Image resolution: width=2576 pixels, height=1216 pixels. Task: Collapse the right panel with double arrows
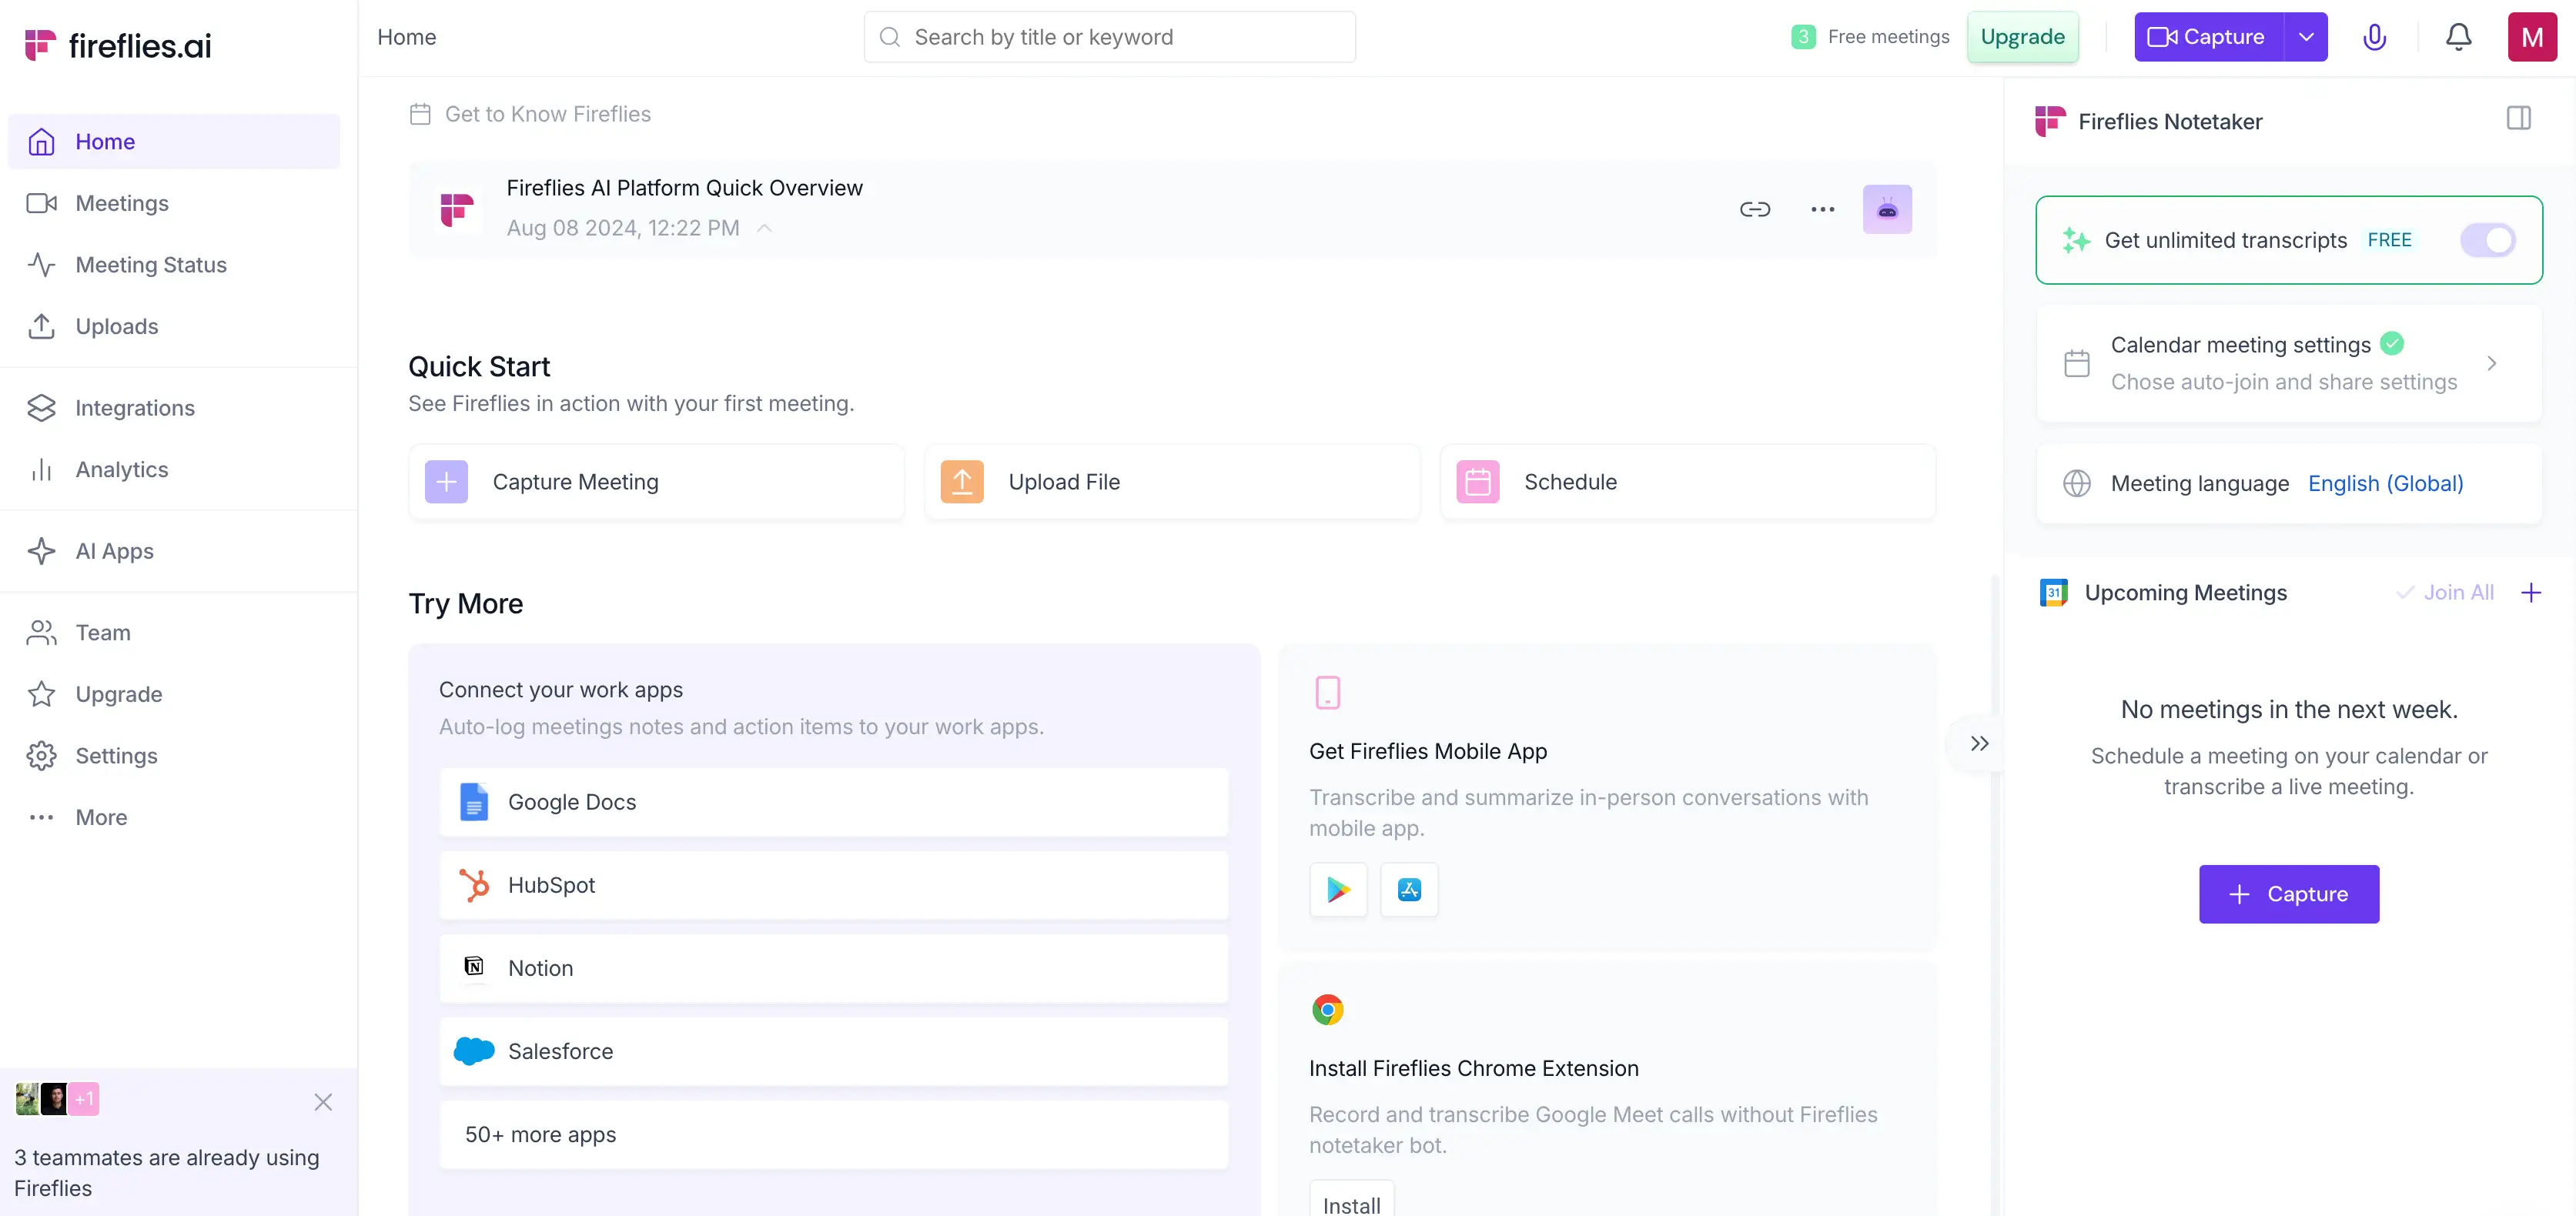click(x=1979, y=743)
